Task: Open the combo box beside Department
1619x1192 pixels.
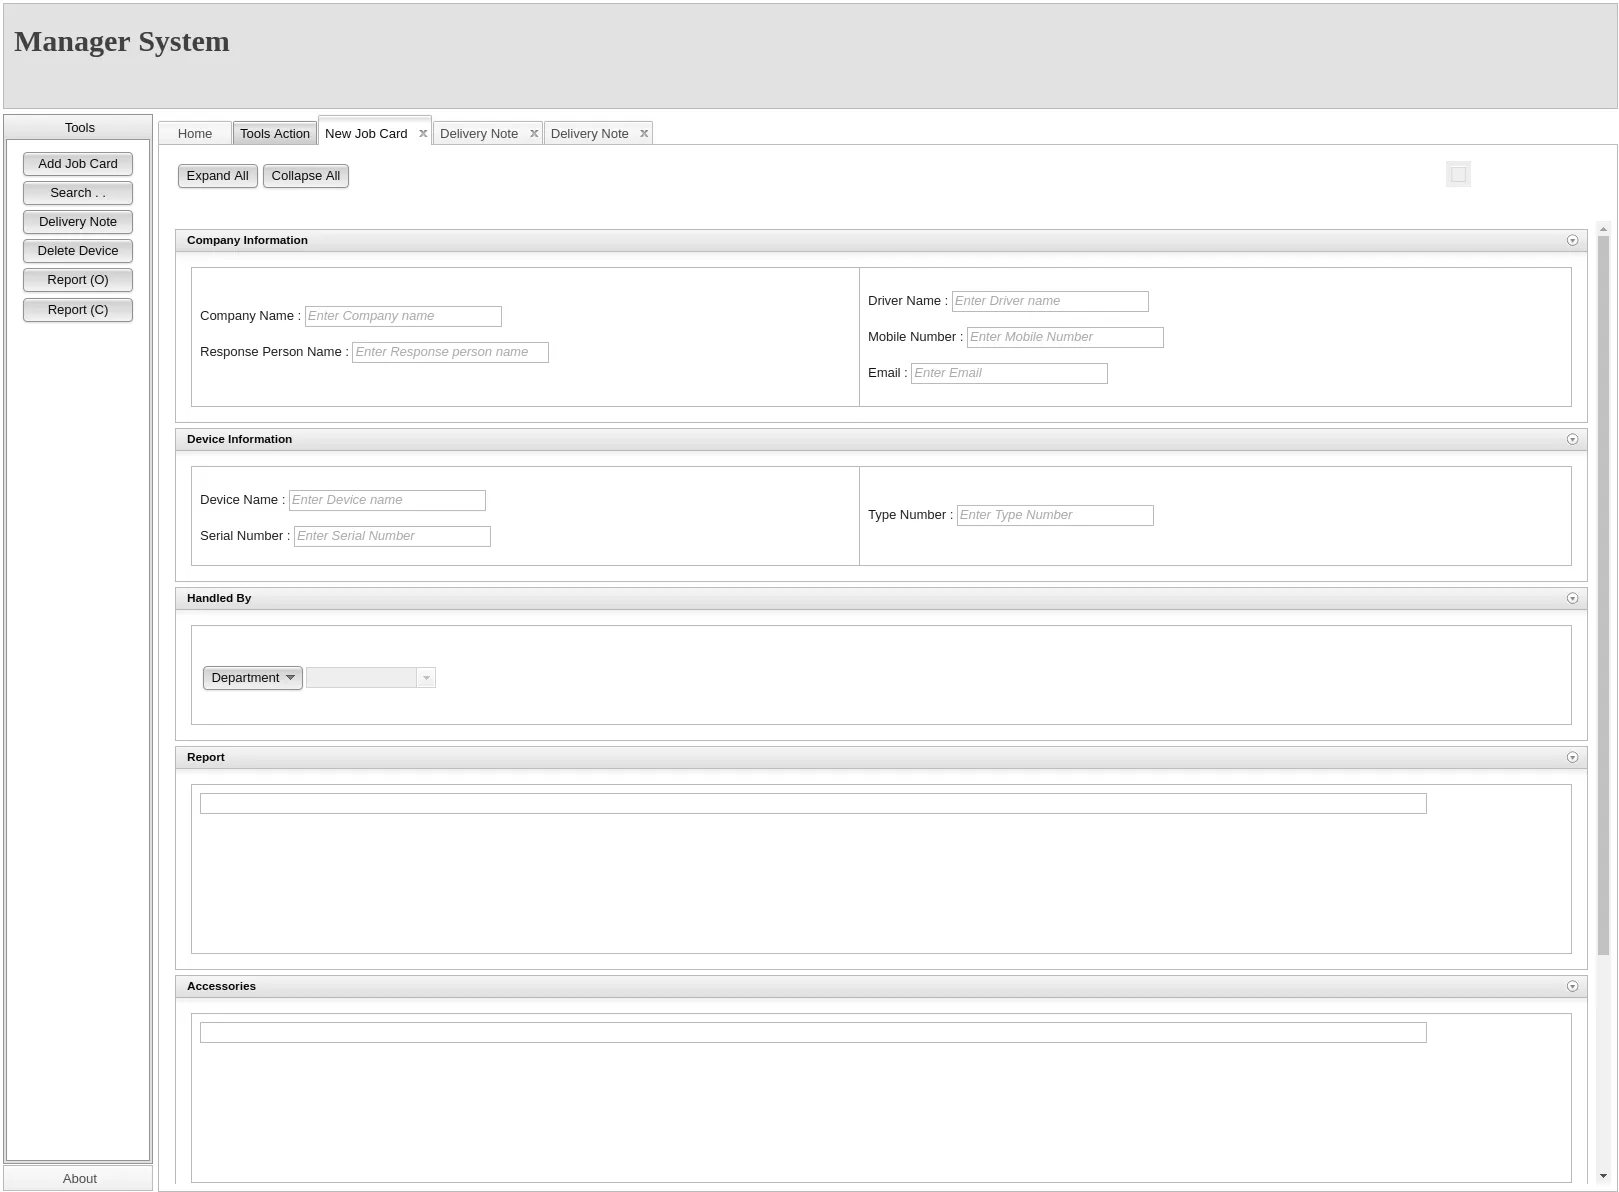Action: 426,678
